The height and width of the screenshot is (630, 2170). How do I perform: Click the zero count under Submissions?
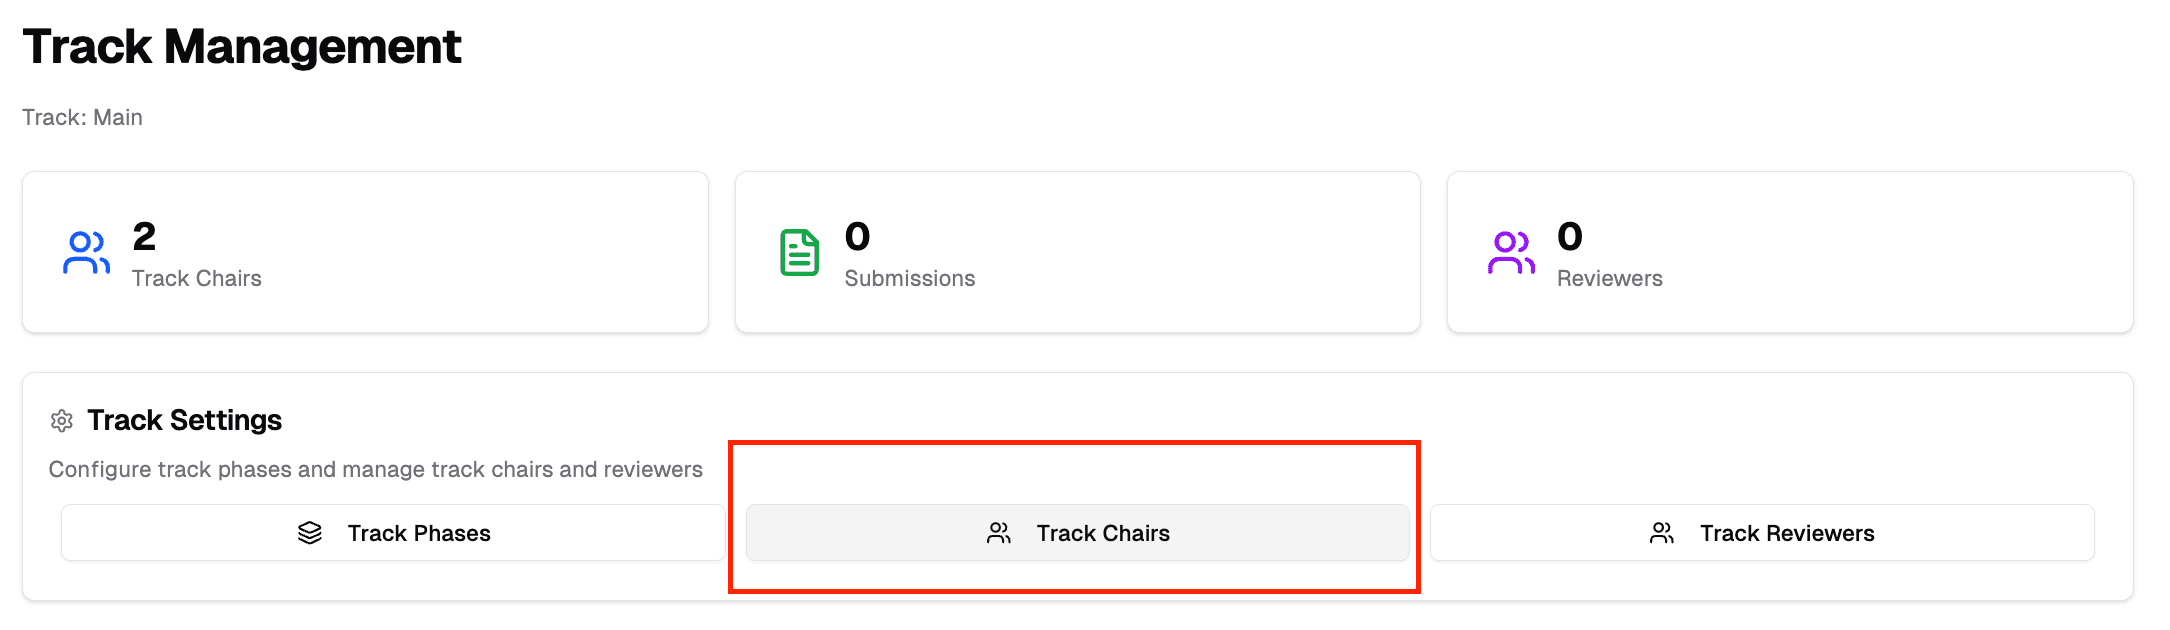(857, 236)
